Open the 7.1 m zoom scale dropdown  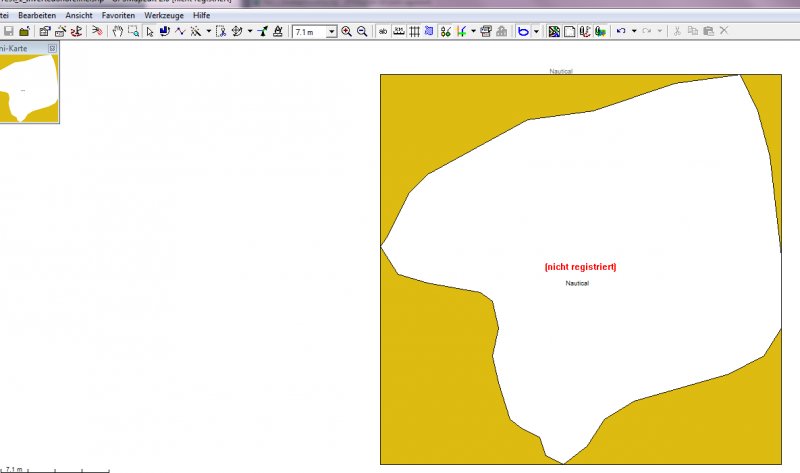pyautogui.click(x=331, y=32)
